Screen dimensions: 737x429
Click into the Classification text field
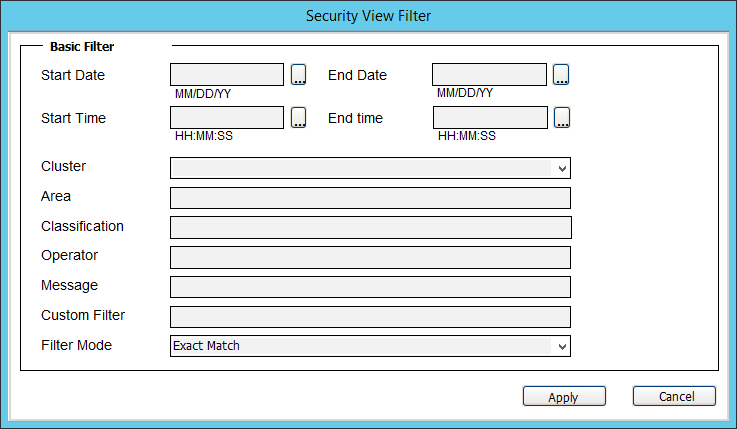(x=371, y=227)
